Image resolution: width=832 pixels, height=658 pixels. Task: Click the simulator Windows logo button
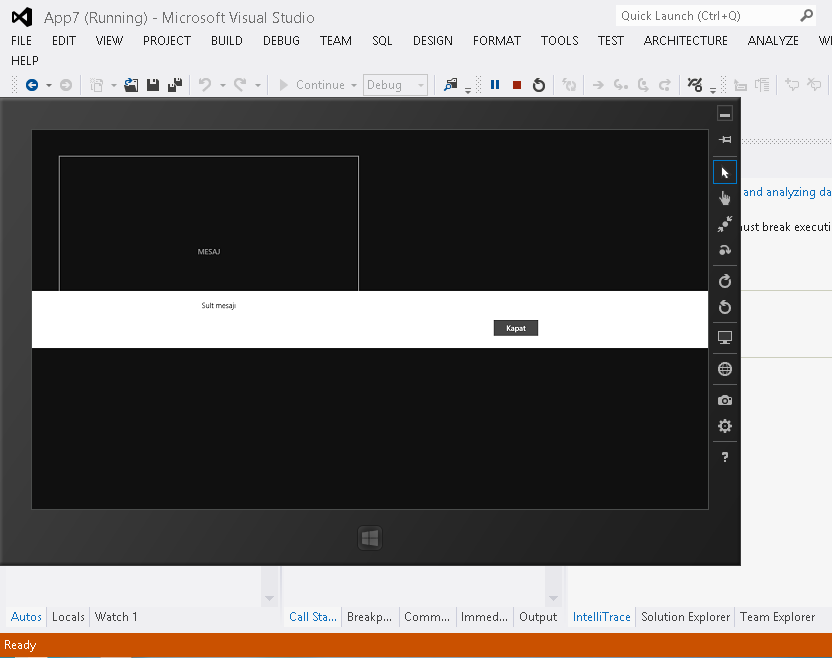point(370,538)
